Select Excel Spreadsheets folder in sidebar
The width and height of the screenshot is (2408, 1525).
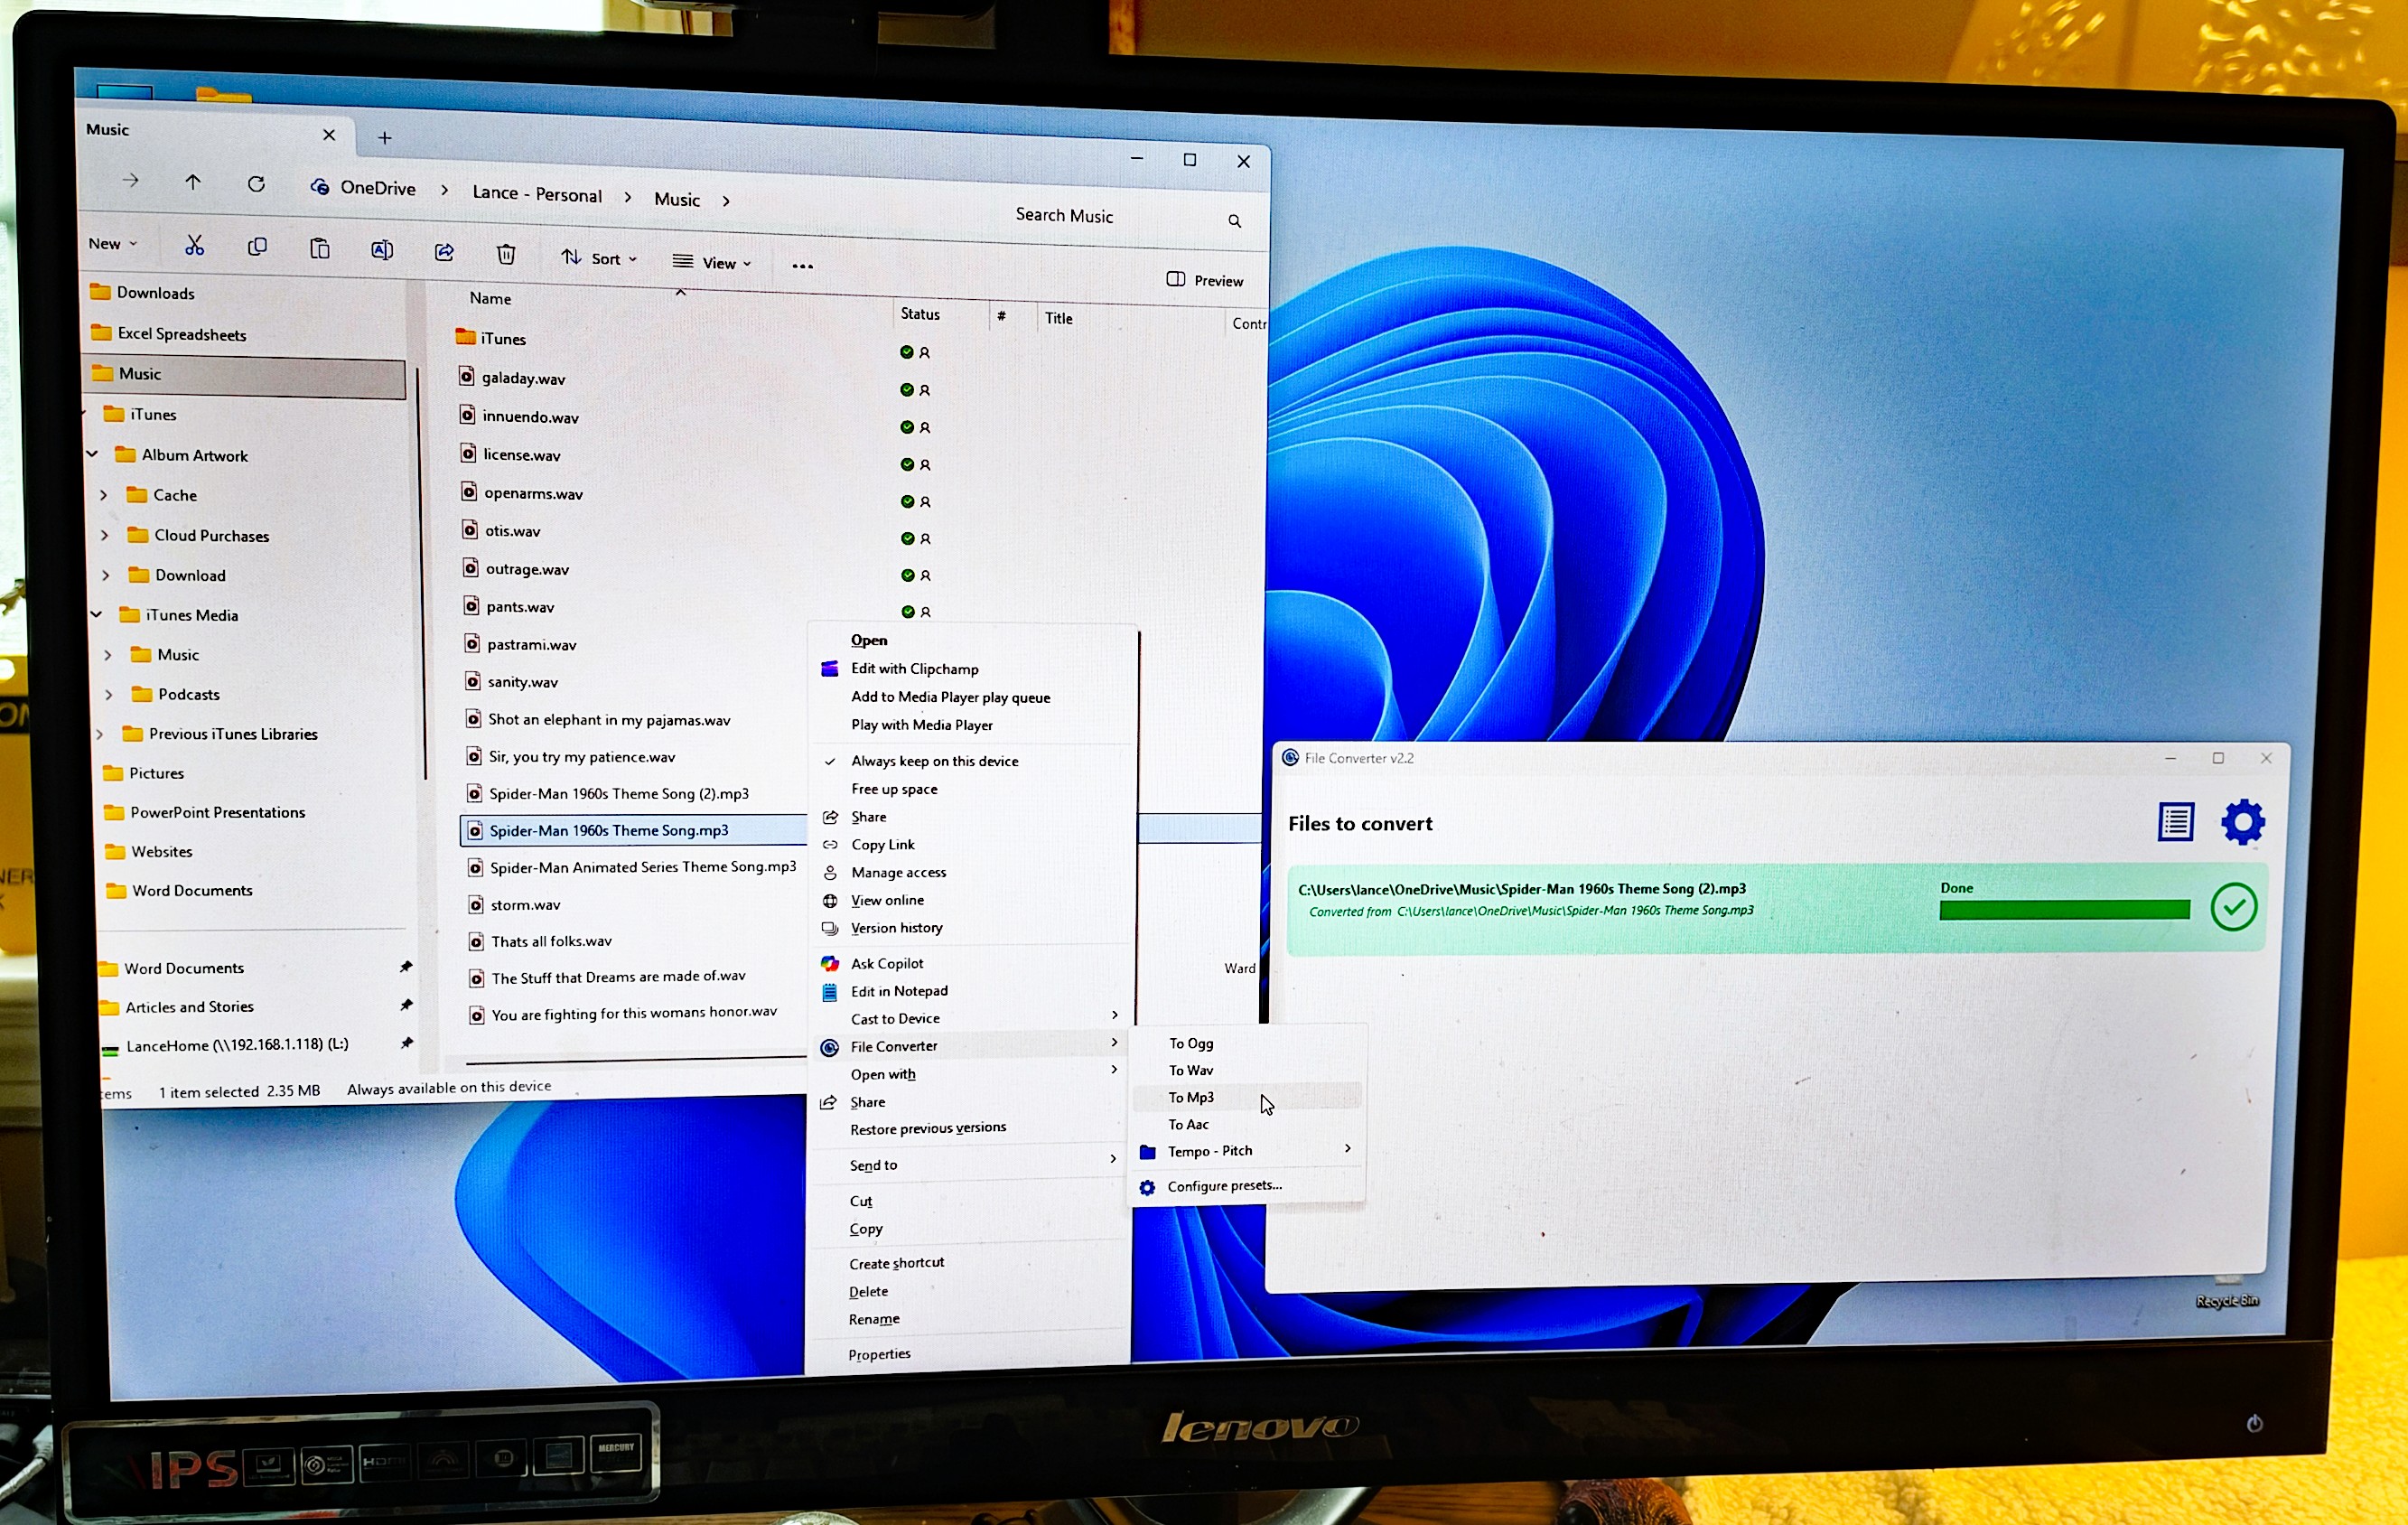click(x=181, y=334)
